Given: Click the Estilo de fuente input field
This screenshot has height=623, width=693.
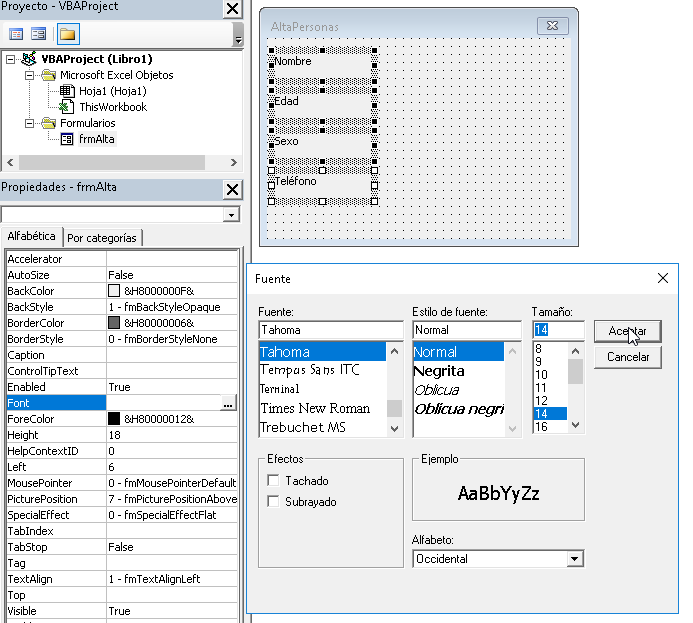Looking at the screenshot, I should tap(467, 330).
